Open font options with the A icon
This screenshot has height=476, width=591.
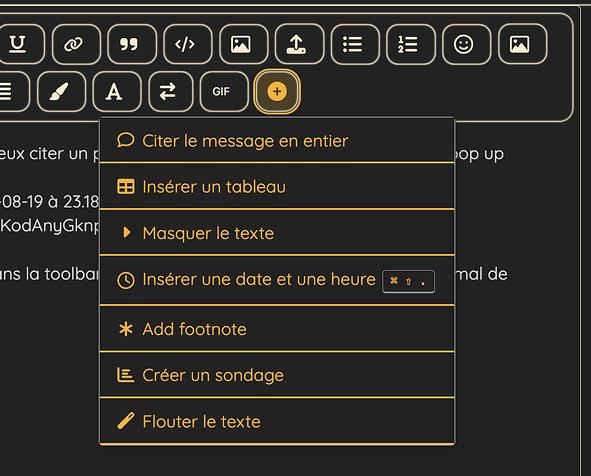pyautogui.click(x=117, y=92)
